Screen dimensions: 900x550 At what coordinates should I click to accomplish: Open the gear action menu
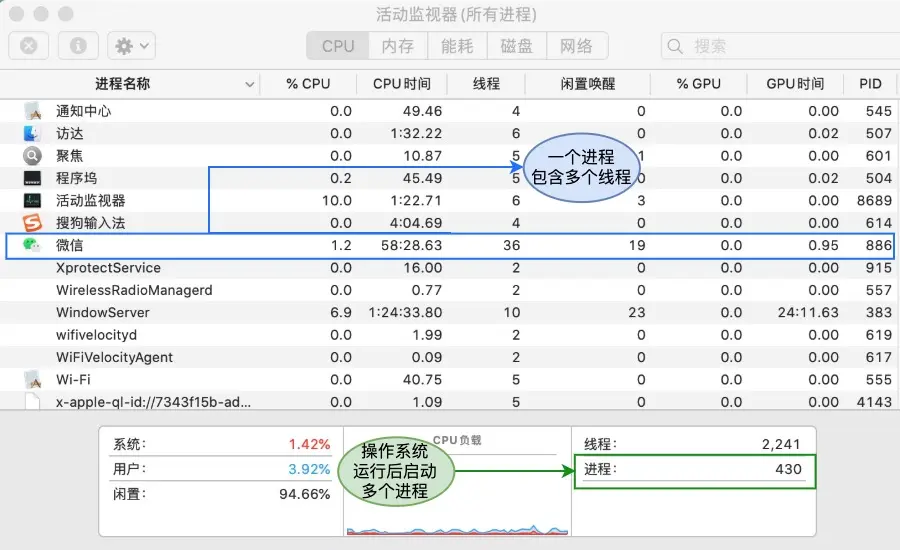[x=131, y=46]
